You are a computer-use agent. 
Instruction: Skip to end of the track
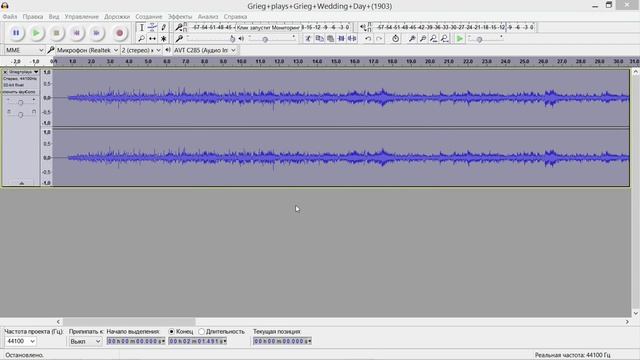point(96,33)
